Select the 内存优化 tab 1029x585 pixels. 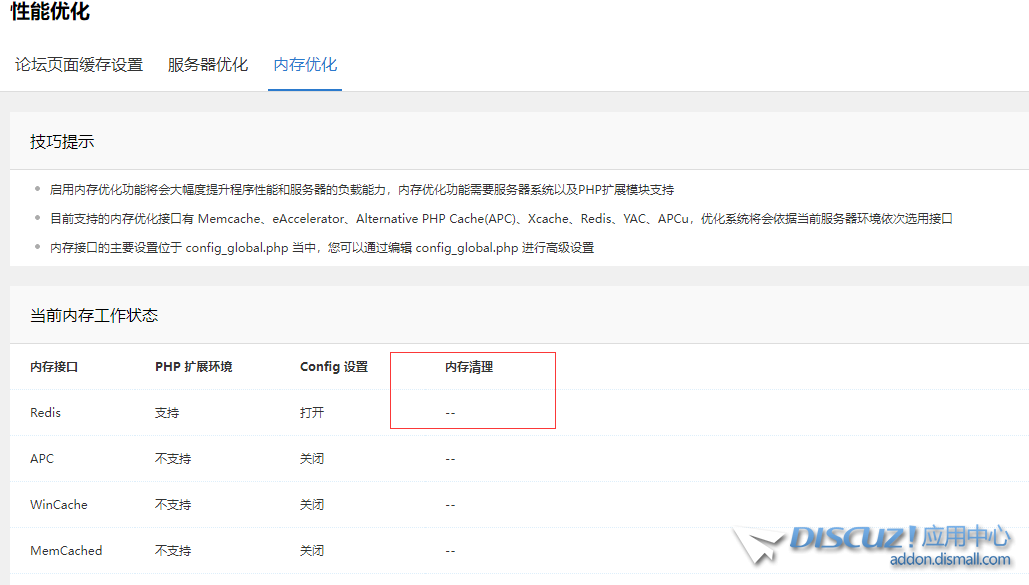click(x=305, y=65)
